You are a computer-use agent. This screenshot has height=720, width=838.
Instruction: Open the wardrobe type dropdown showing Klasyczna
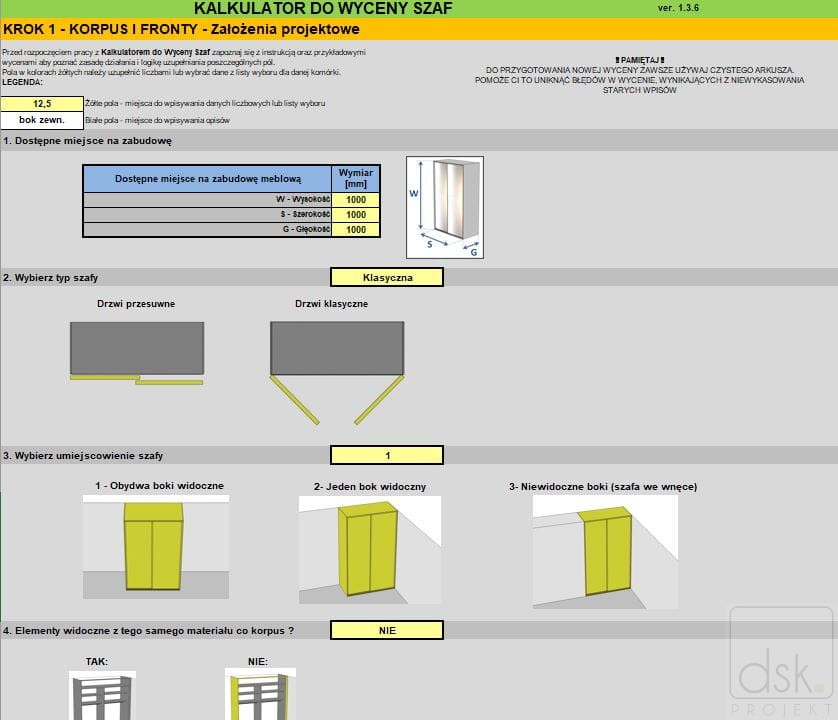click(x=386, y=277)
